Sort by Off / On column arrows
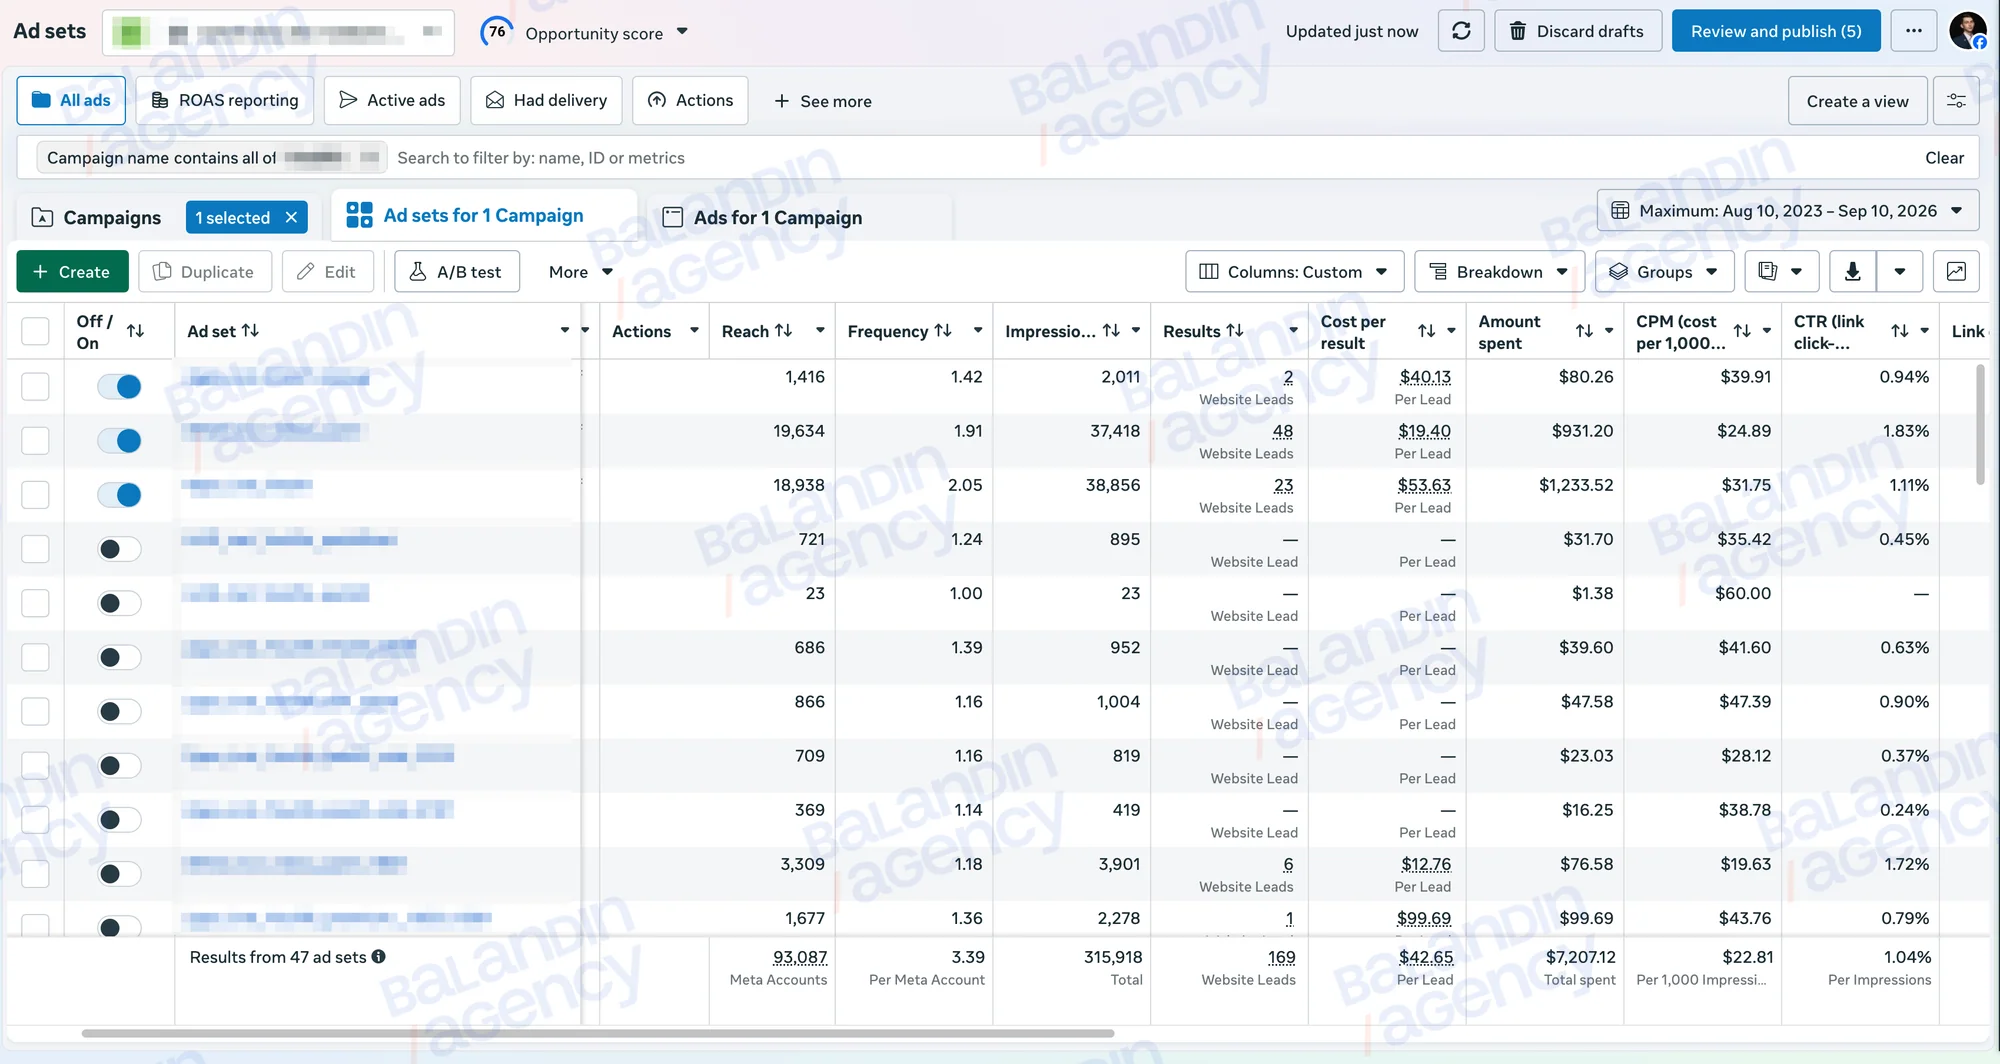2000x1064 pixels. [x=135, y=331]
